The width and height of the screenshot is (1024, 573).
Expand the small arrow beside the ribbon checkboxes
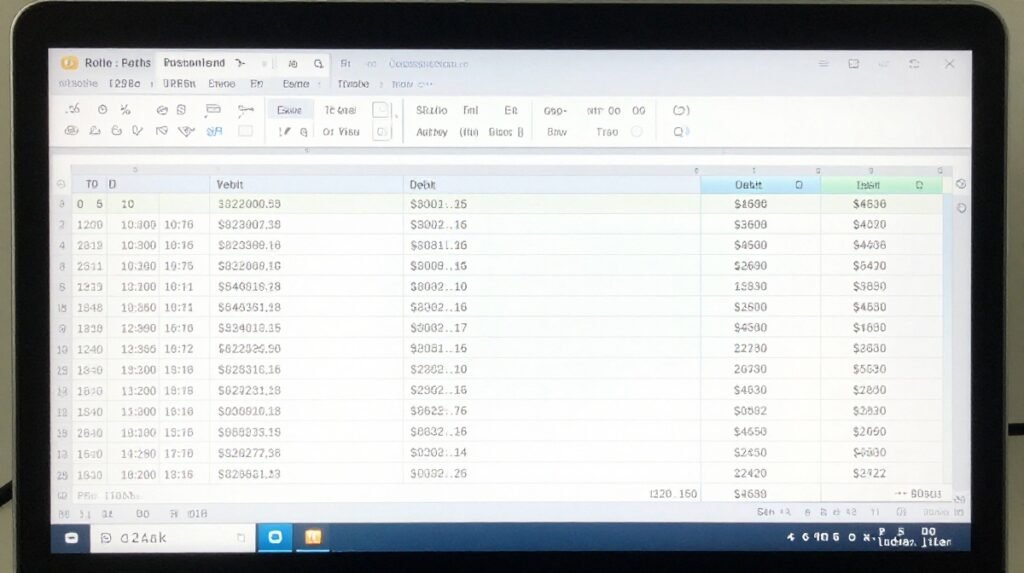coord(396,116)
